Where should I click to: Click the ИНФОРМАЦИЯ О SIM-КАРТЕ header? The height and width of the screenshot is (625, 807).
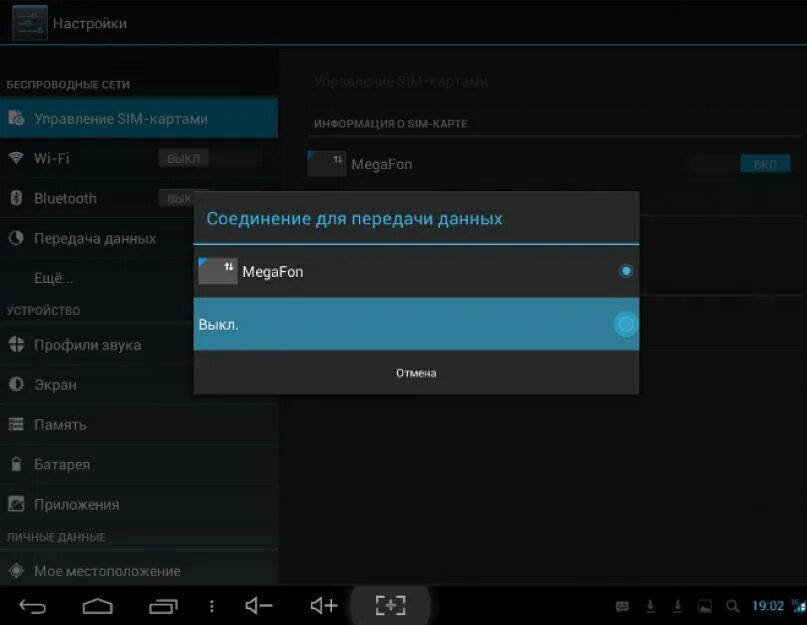[391, 124]
